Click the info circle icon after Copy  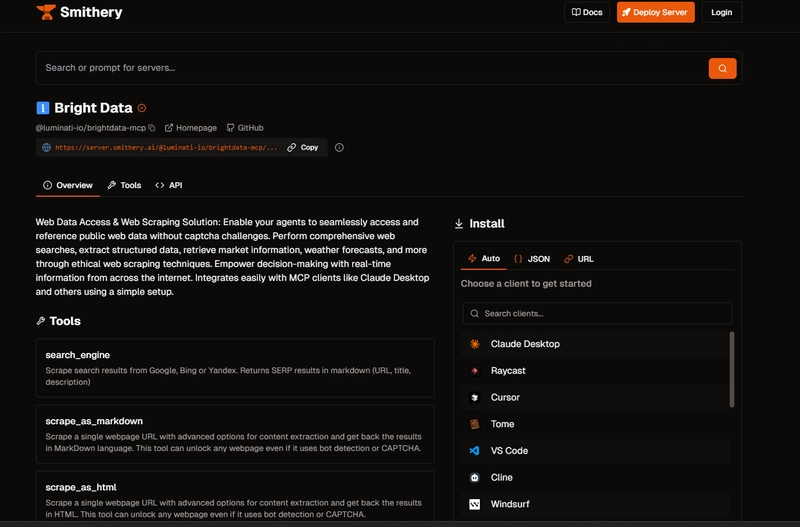pos(339,147)
